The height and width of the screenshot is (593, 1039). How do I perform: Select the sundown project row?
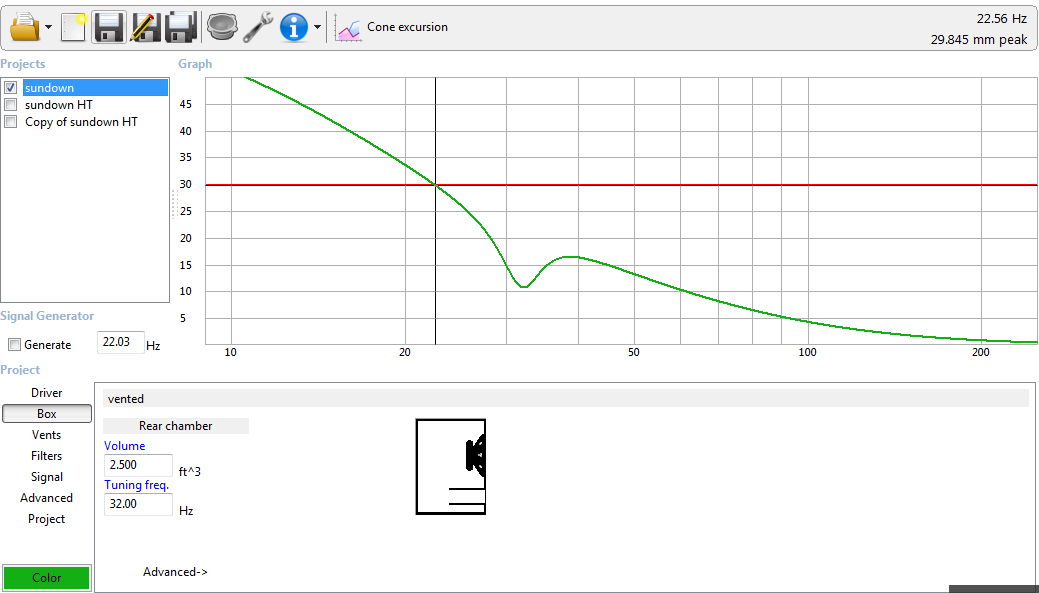pos(95,87)
